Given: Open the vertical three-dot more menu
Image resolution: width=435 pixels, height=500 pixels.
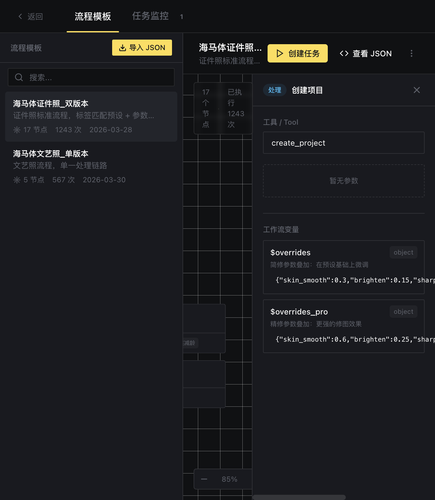Looking at the screenshot, I should [x=411, y=53].
